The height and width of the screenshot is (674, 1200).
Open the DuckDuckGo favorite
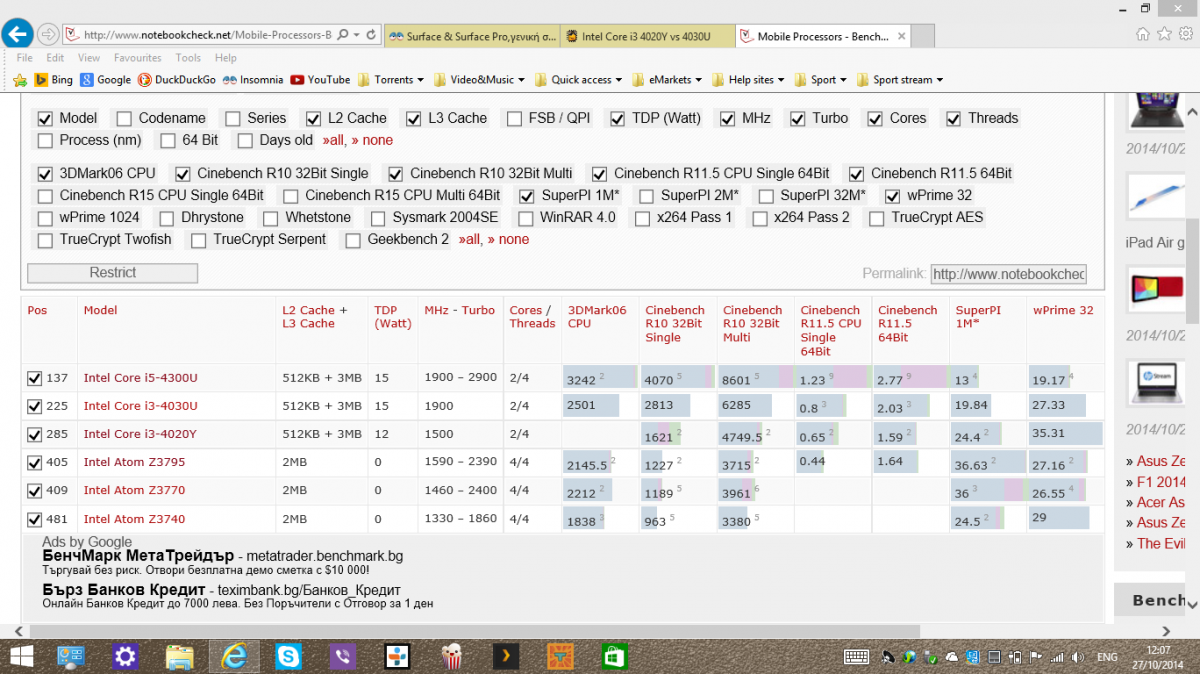(177, 80)
